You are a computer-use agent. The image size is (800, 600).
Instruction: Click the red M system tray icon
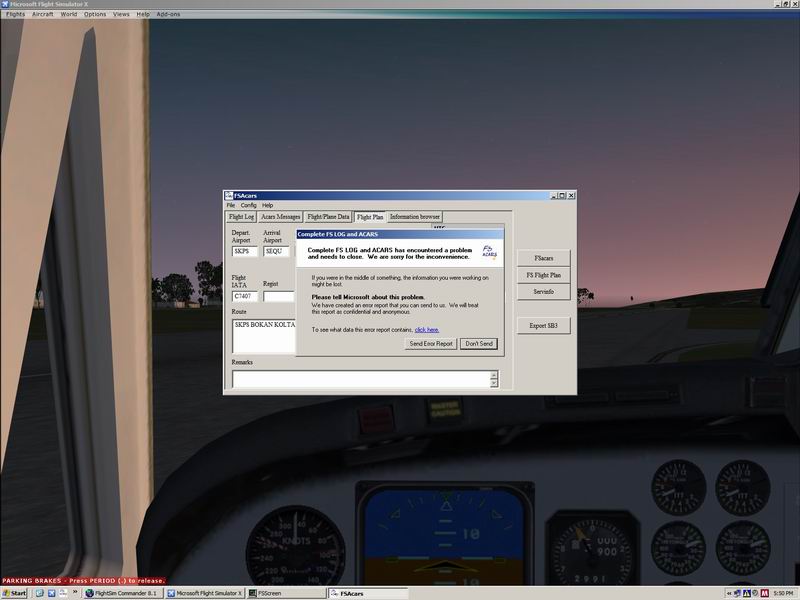(765, 593)
